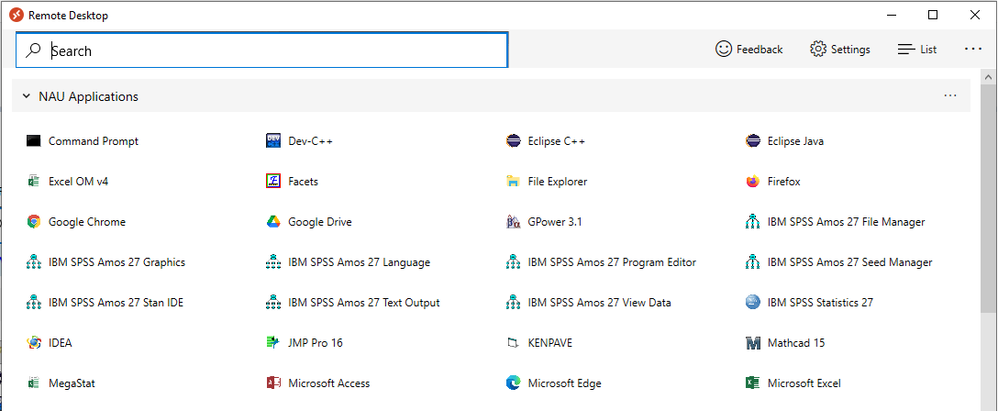Select the Microsoft Edge label
The image size is (998, 411).
565,383
